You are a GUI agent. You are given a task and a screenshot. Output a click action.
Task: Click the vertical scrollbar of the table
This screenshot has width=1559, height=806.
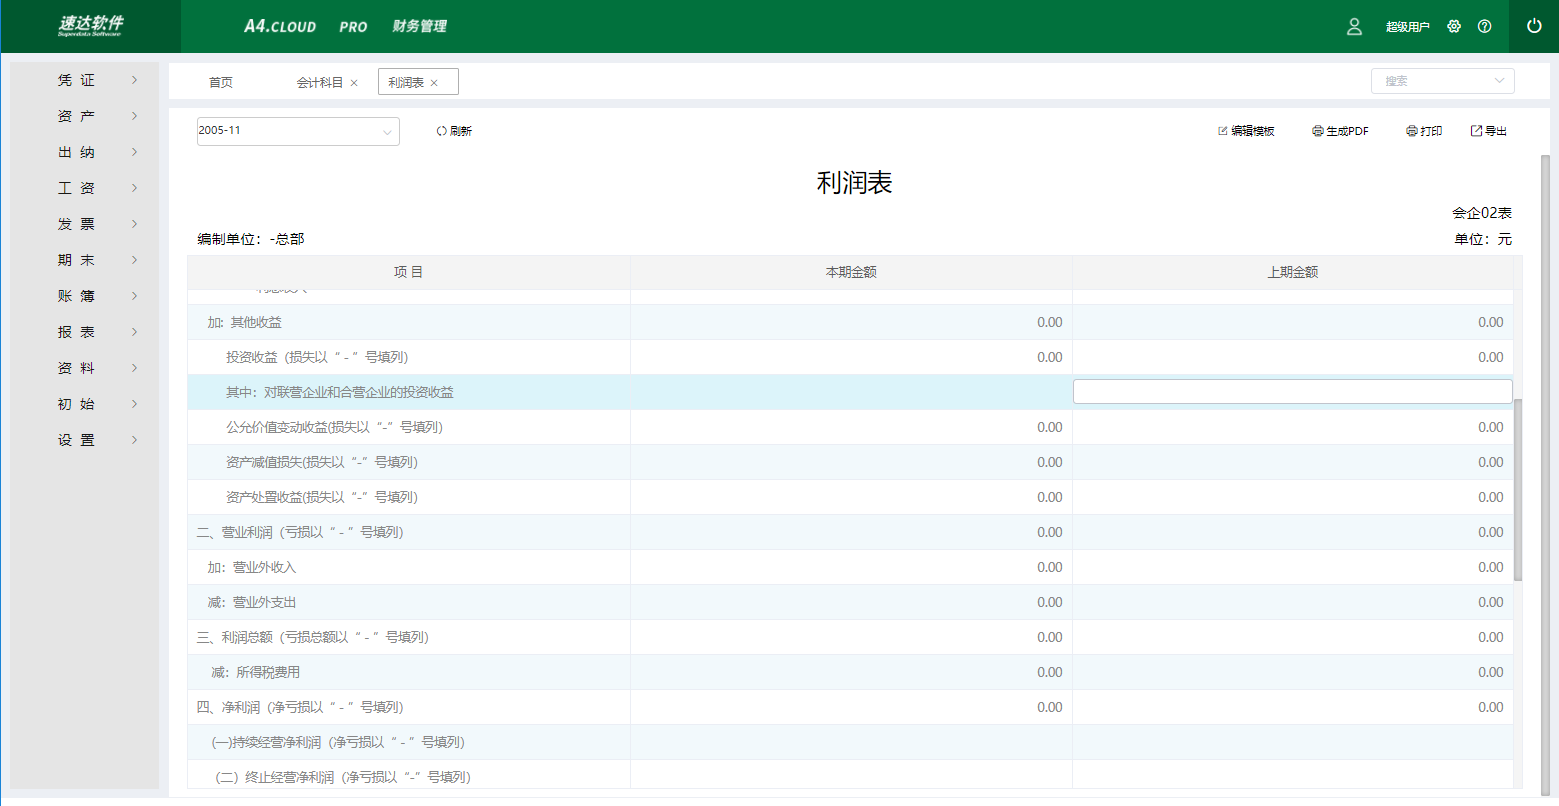[x=1518, y=490]
